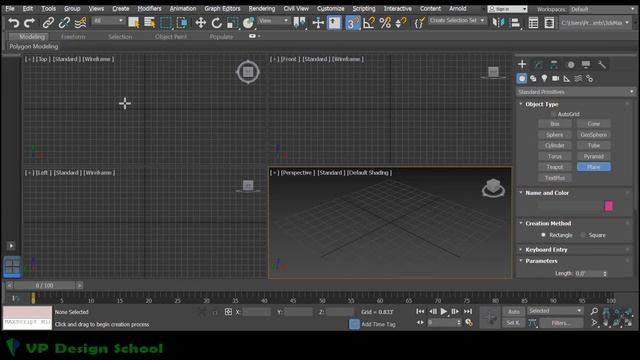Image resolution: width=640 pixels, height=360 pixels.
Task: Activate the Select and Move tool
Action: (x=200, y=23)
